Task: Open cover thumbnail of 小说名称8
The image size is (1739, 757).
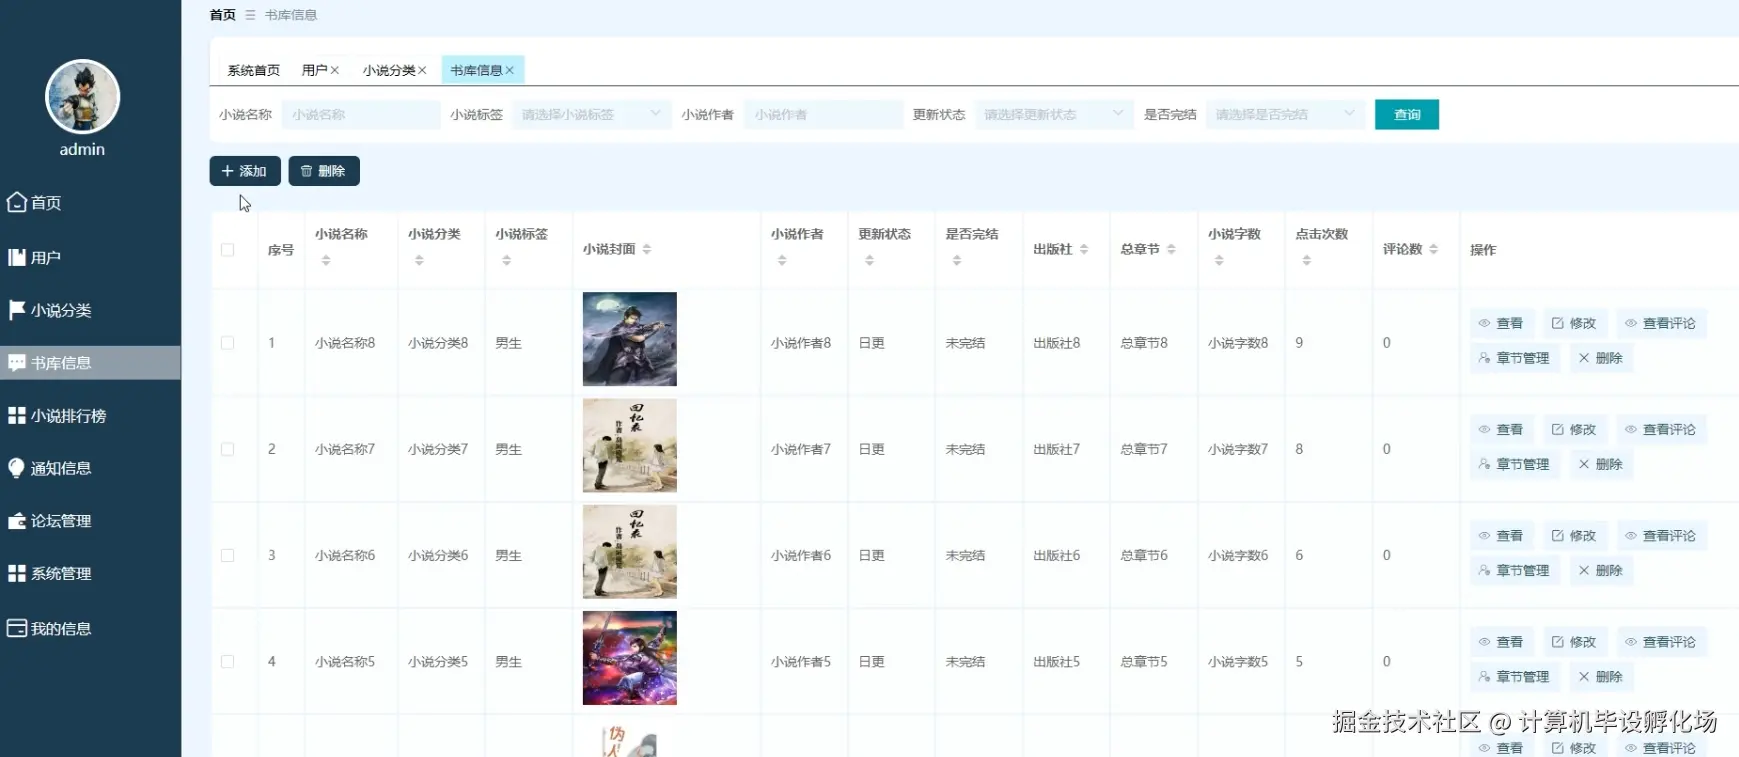Action: 630,339
